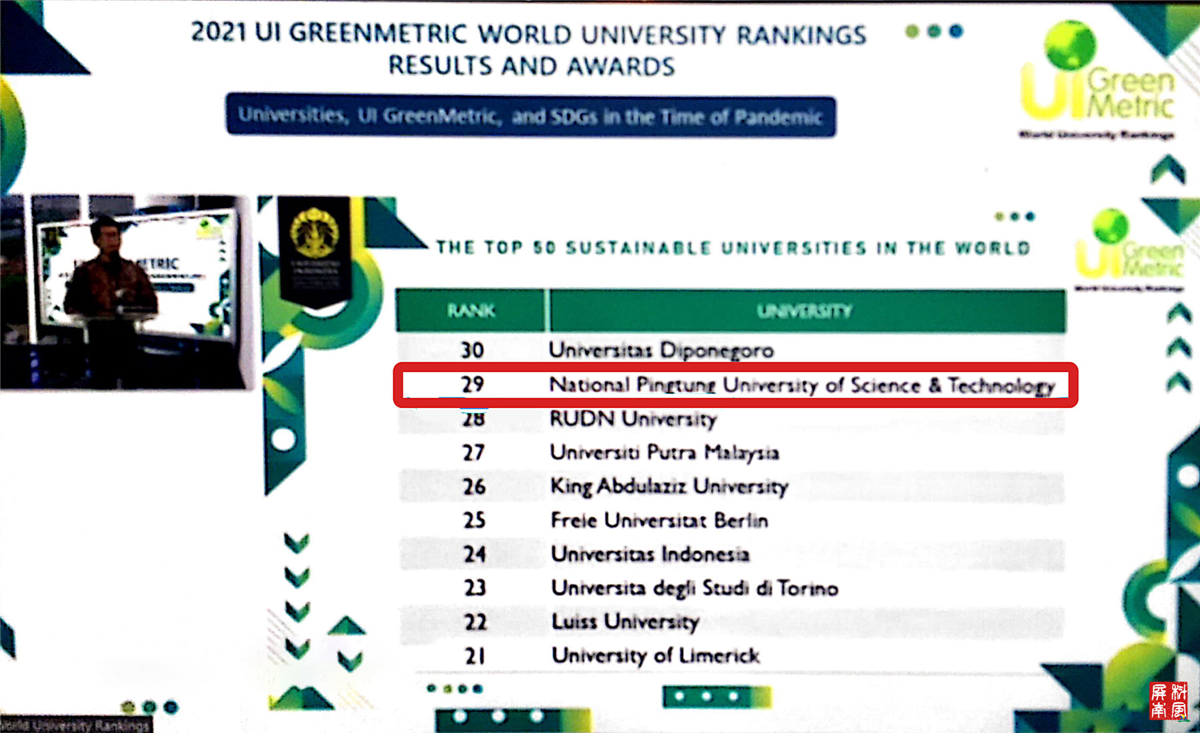Click the UNIVERSITY column header
1200x733 pixels.
point(805,311)
